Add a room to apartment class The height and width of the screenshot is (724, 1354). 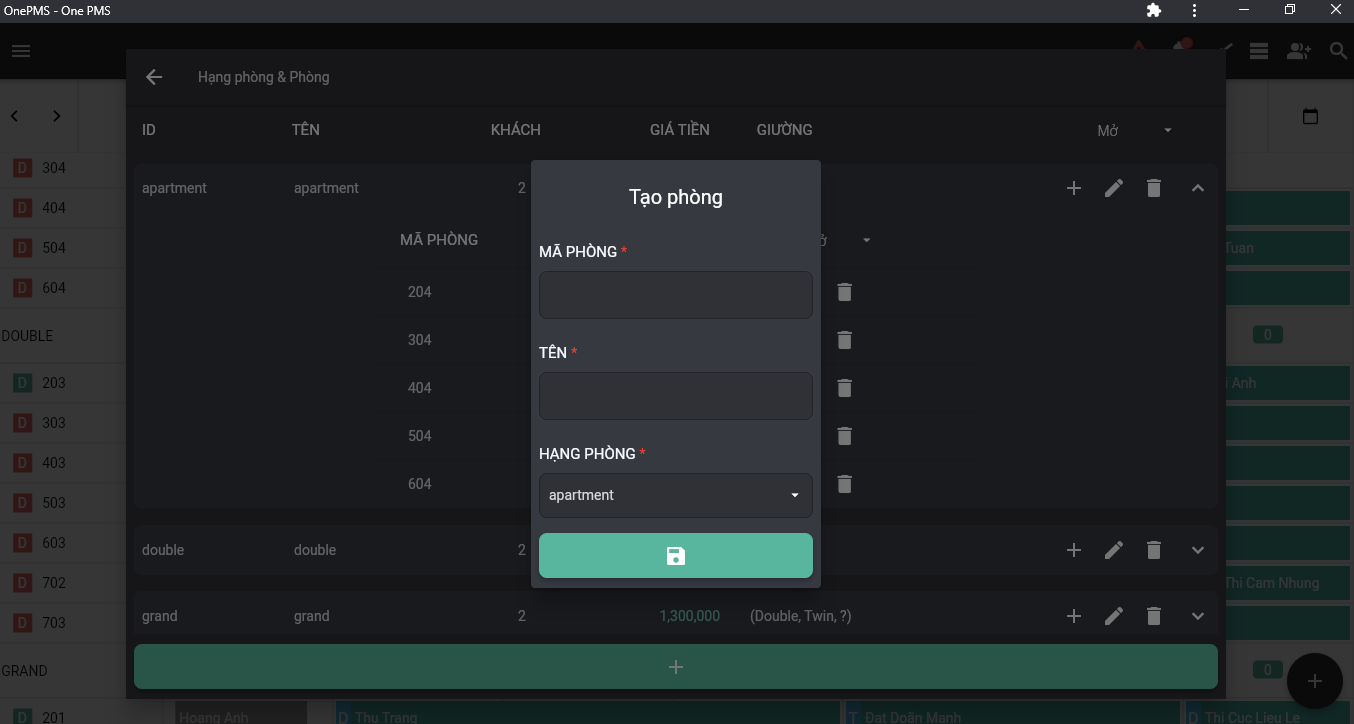[x=1074, y=188]
